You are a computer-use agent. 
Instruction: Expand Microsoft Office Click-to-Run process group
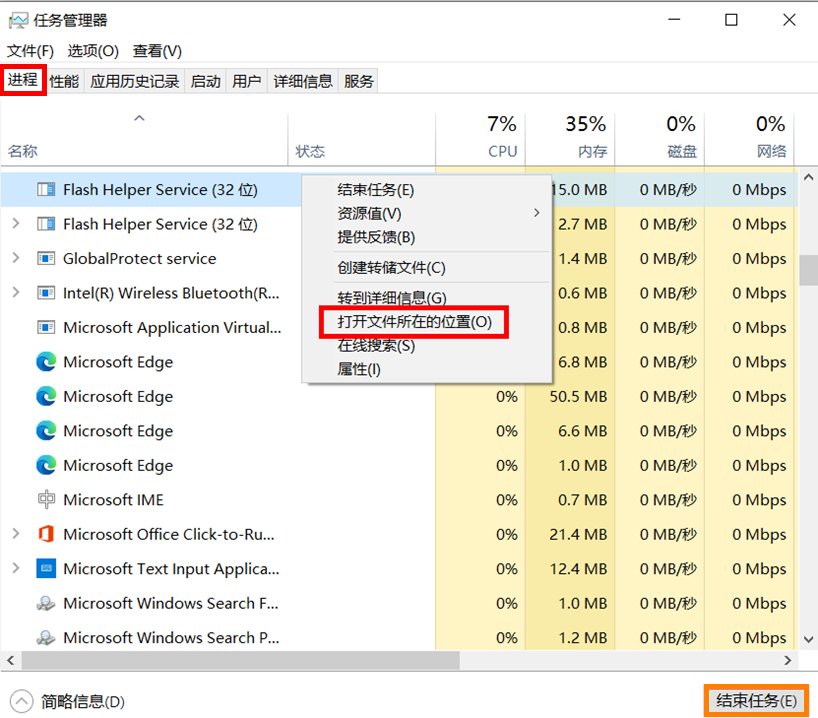coord(16,534)
